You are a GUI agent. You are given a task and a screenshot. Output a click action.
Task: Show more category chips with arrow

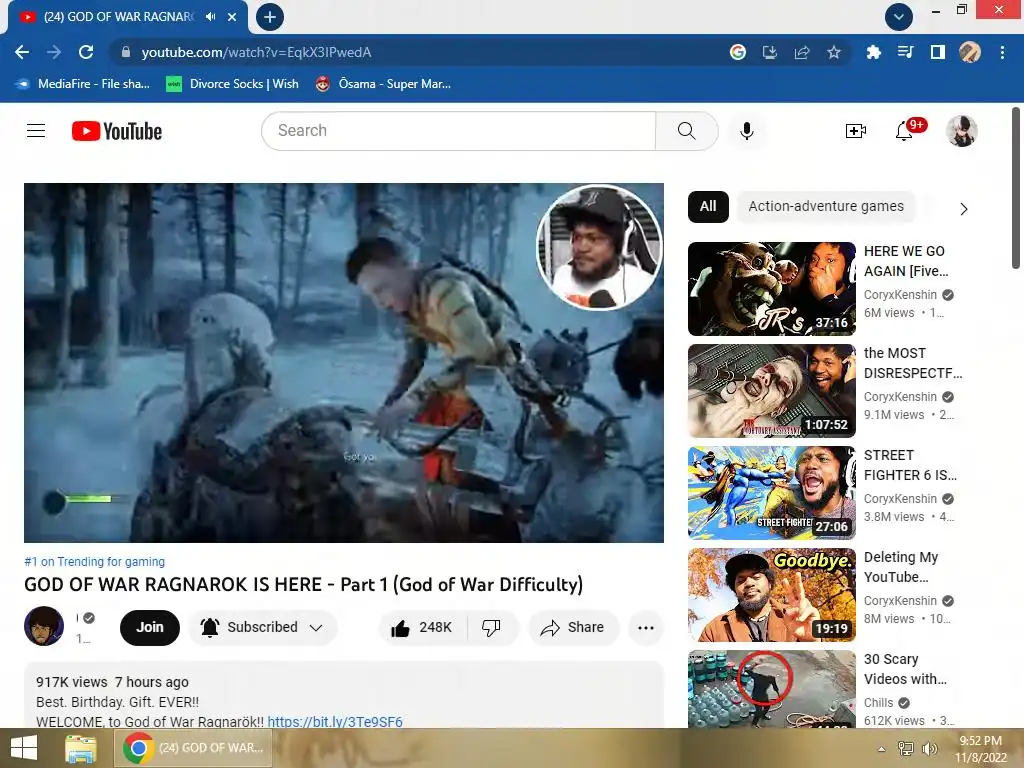click(964, 209)
